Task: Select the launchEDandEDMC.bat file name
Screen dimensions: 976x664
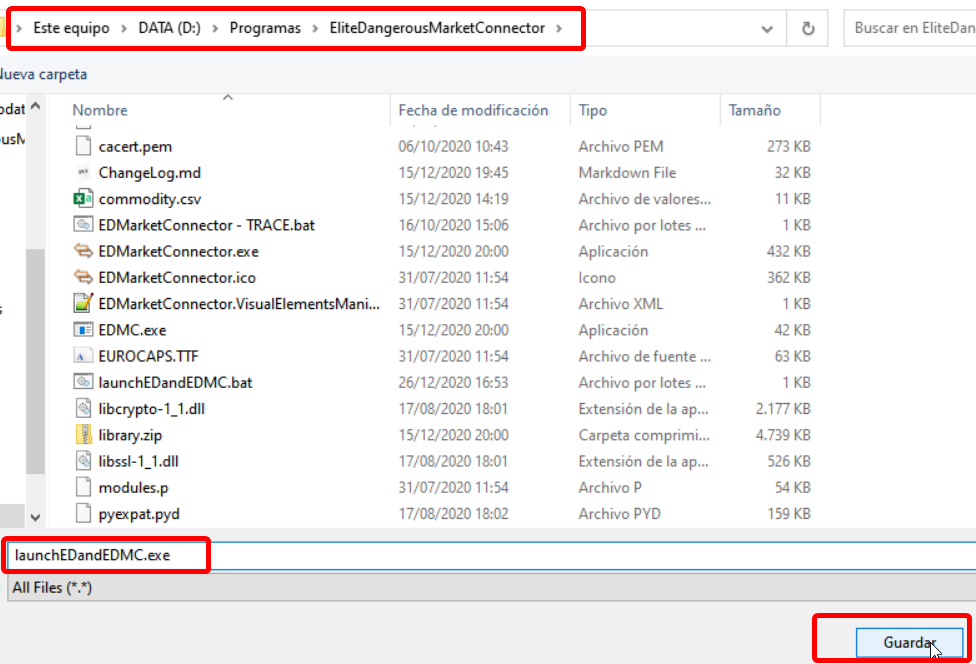Action: pyautogui.click(x=175, y=382)
